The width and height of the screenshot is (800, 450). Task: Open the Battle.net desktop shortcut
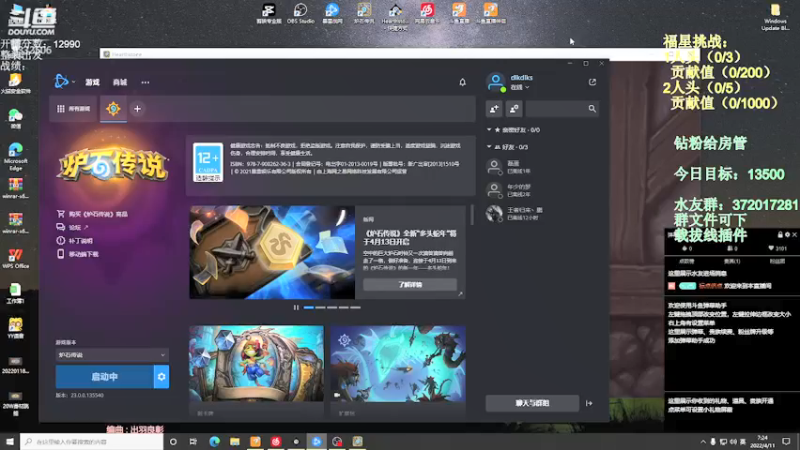click(332, 14)
